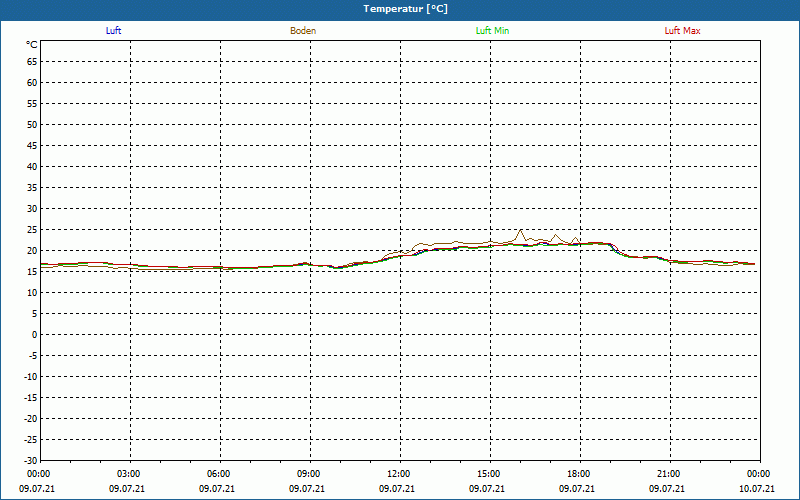Click the -30 y-axis value

[31, 461]
